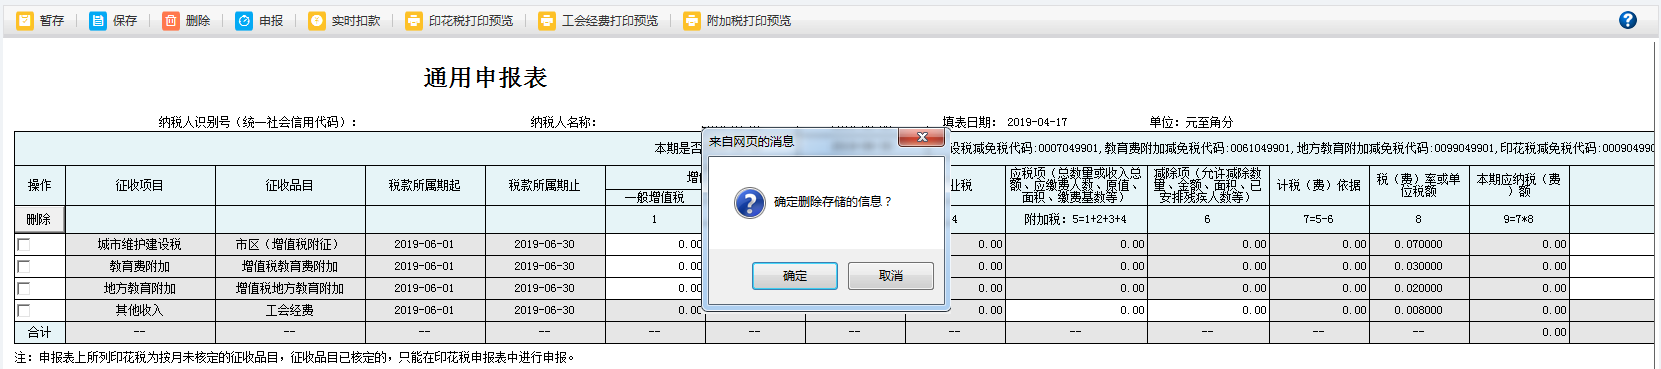The height and width of the screenshot is (369, 1661).
Task: Click the 计税（费）依据 column header
Action: point(1319,186)
